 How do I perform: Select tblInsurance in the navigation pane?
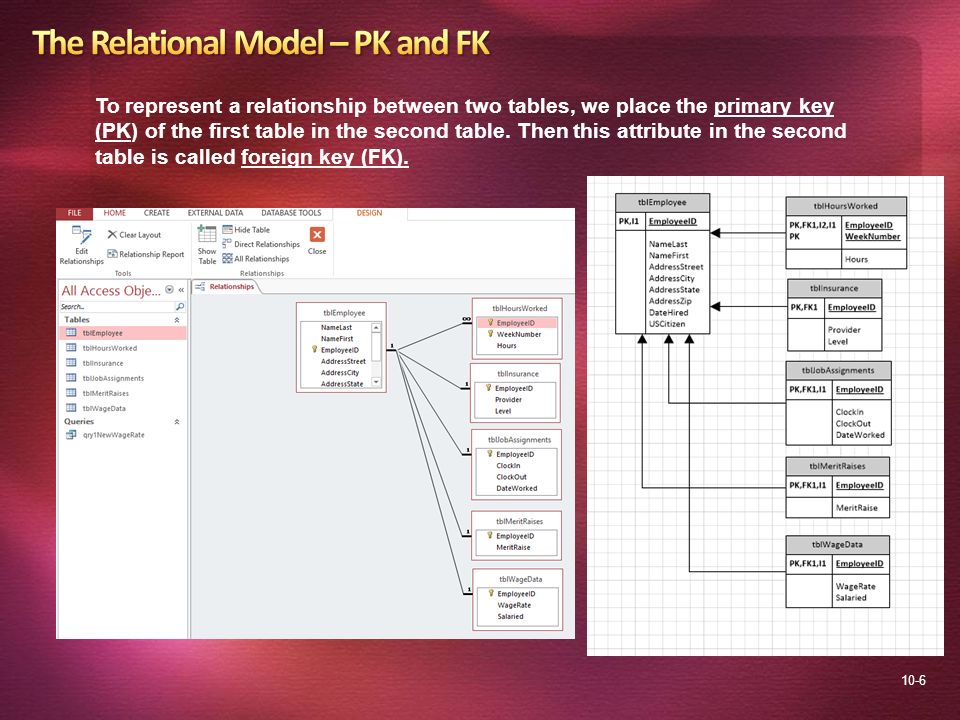pos(122,363)
